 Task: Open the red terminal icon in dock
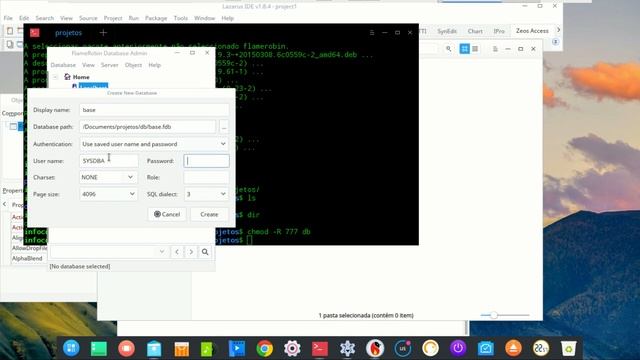(x=320, y=349)
